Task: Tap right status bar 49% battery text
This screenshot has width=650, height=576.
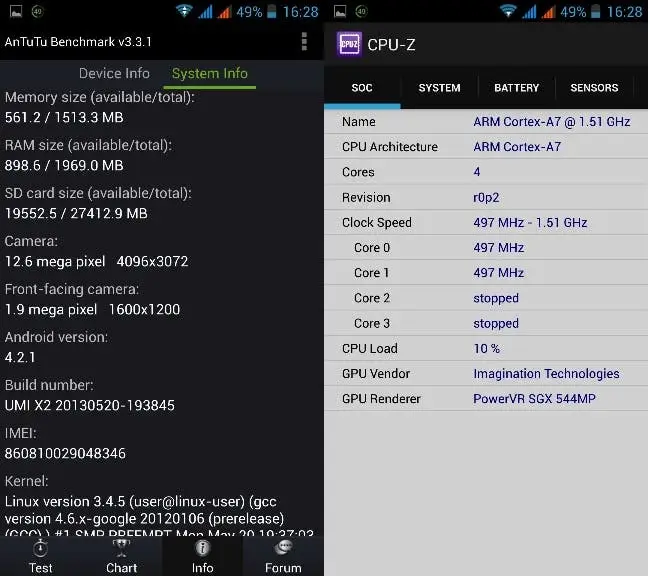Action: point(573,12)
